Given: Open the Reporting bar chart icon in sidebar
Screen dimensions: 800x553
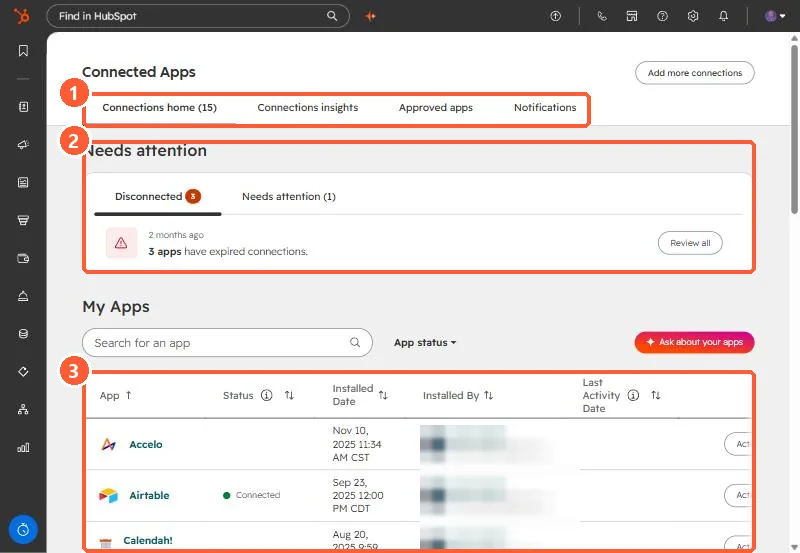Looking at the screenshot, I should [23, 448].
